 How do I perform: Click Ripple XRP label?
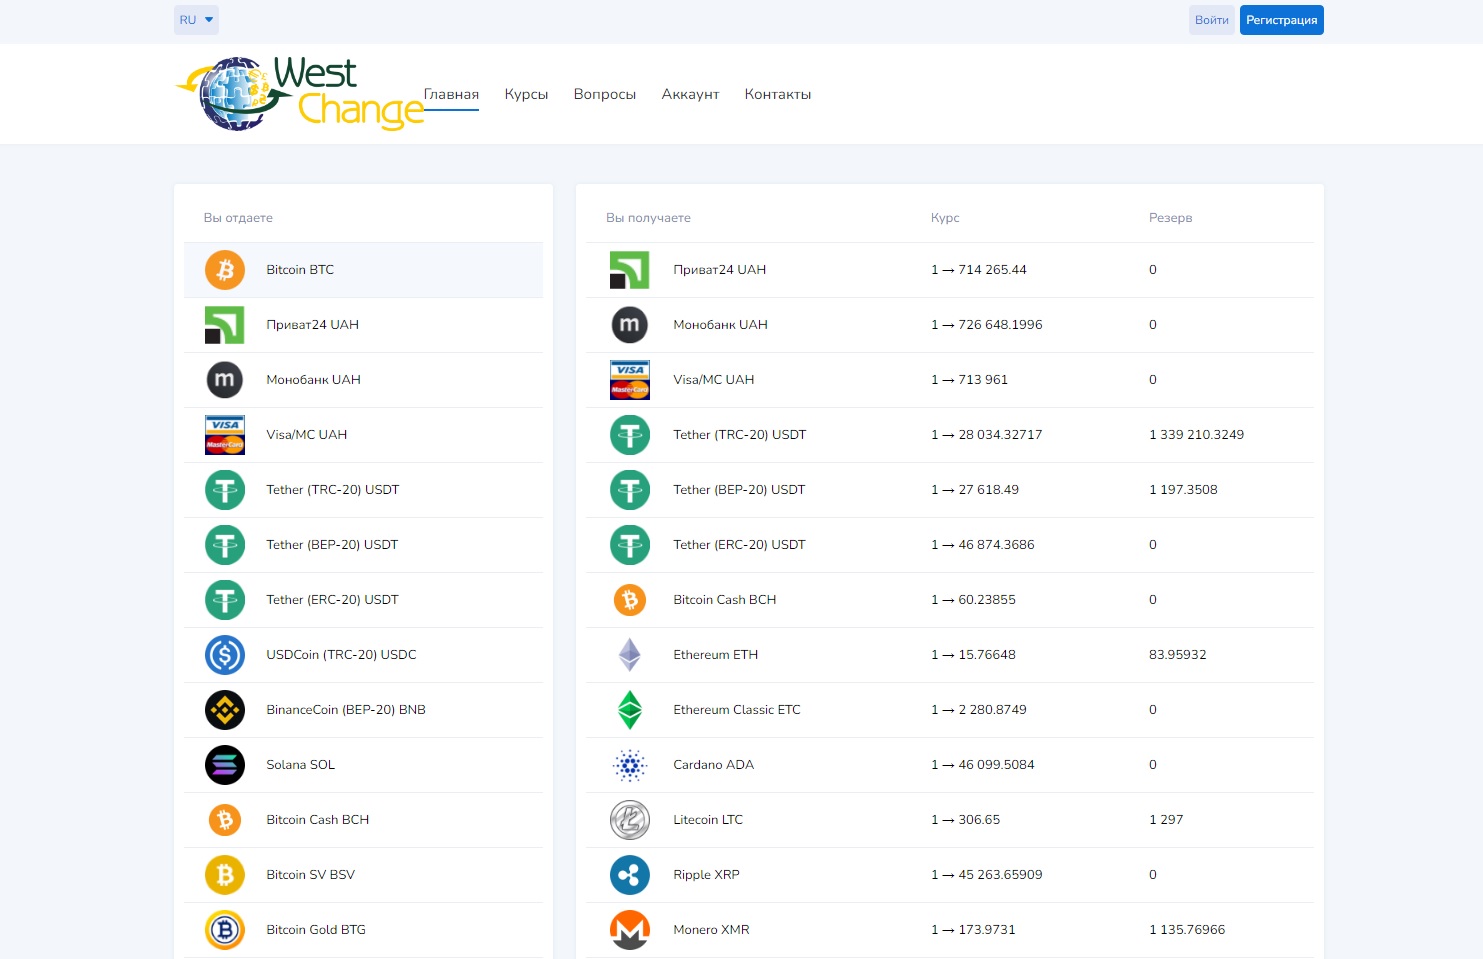coord(706,875)
